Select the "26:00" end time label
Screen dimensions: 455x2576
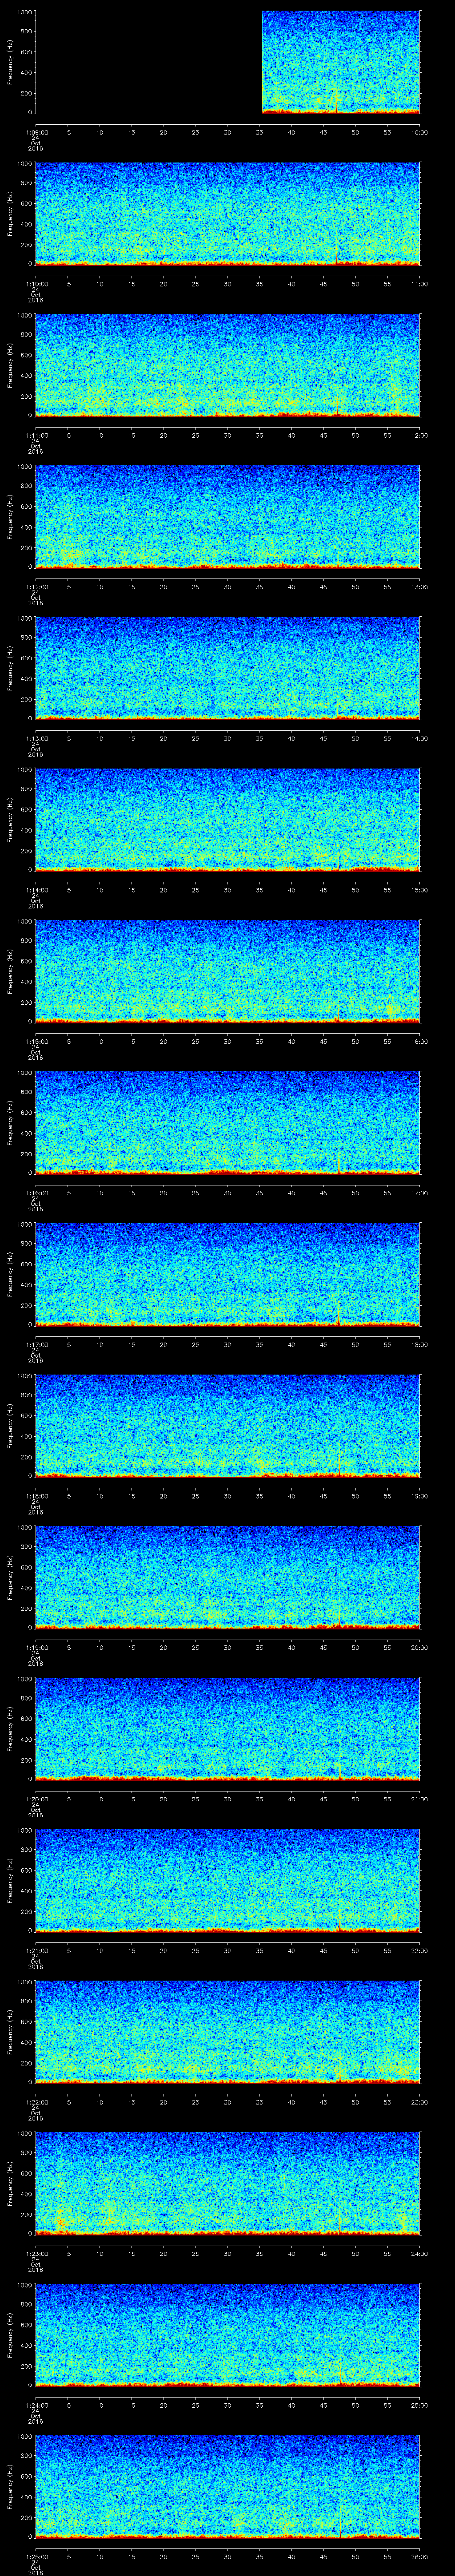point(419,2556)
